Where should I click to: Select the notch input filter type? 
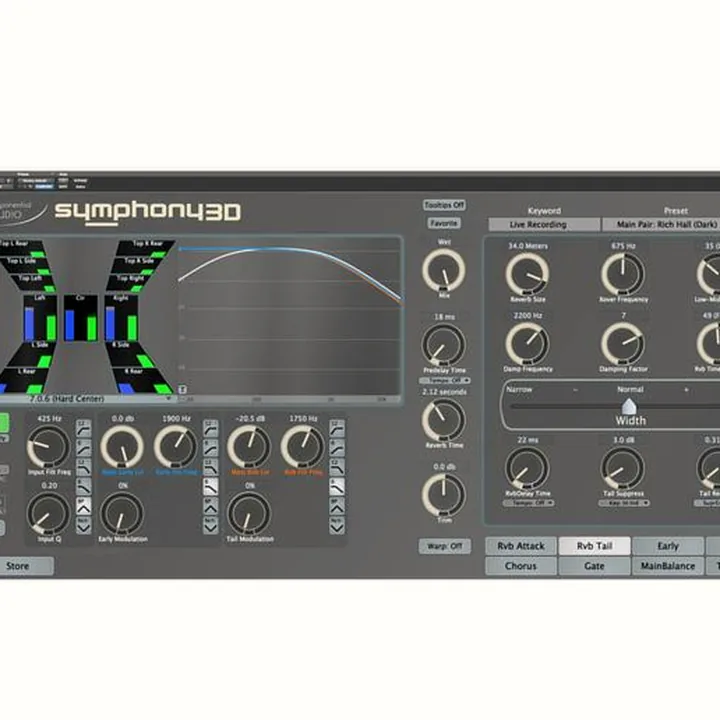[x=83, y=525]
